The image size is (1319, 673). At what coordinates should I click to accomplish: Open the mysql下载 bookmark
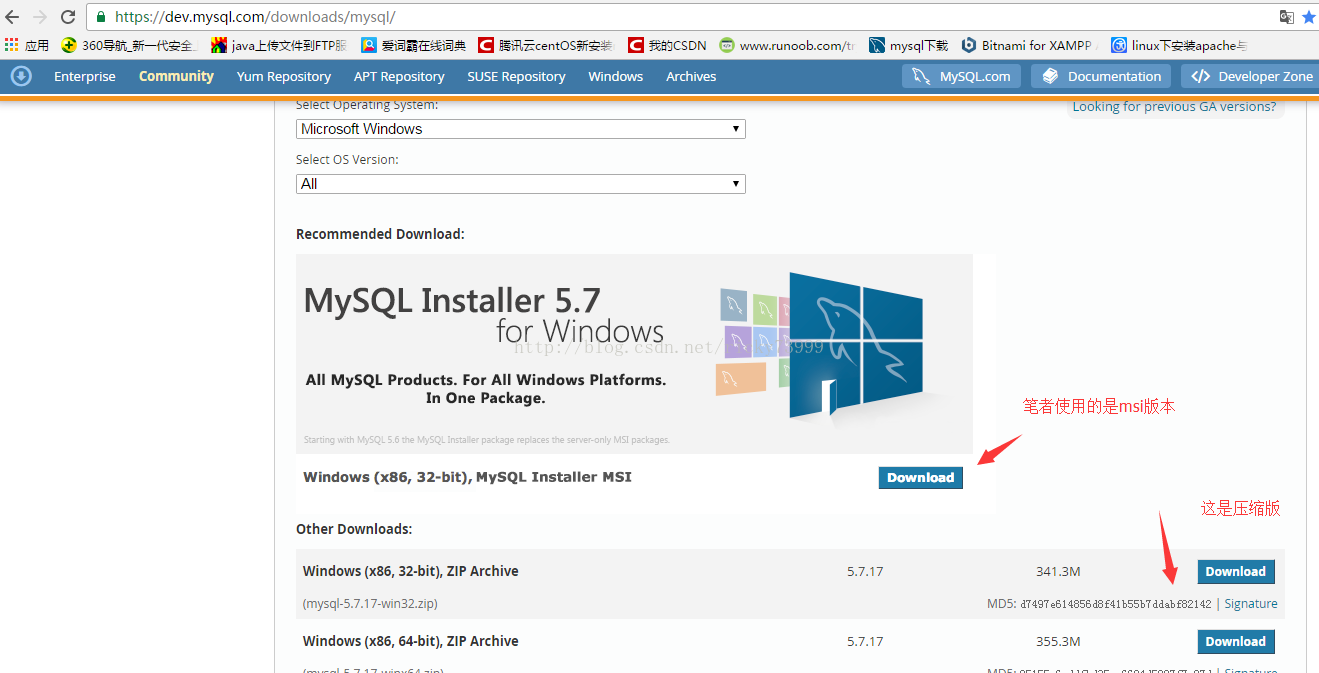pyautogui.click(x=908, y=45)
